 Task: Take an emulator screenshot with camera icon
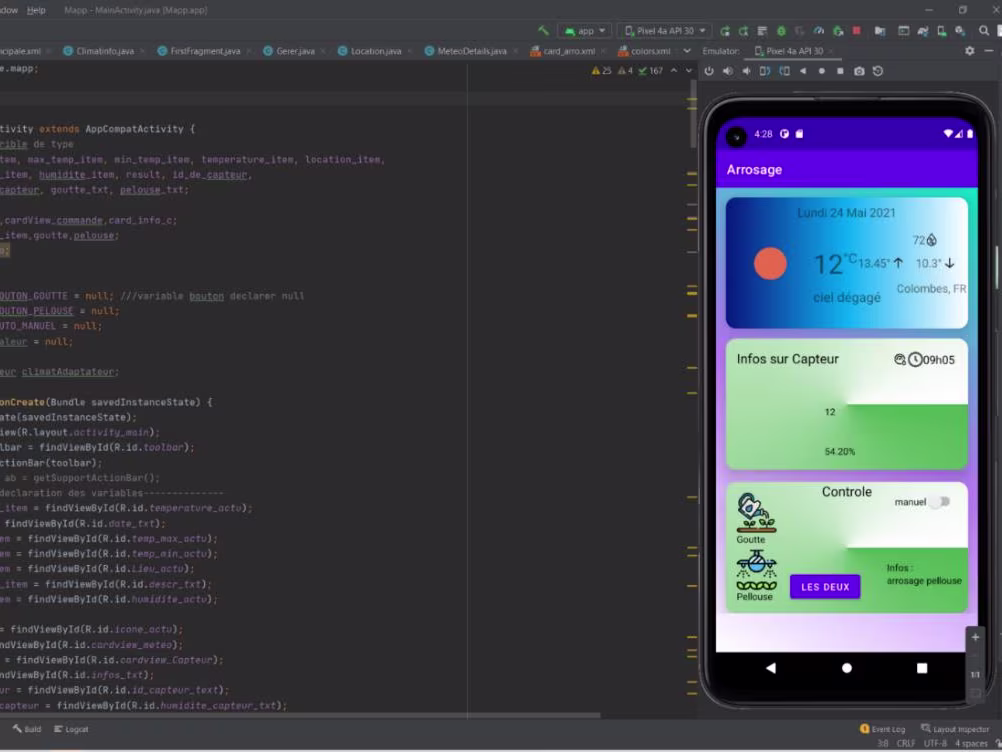click(x=859, y=71)
